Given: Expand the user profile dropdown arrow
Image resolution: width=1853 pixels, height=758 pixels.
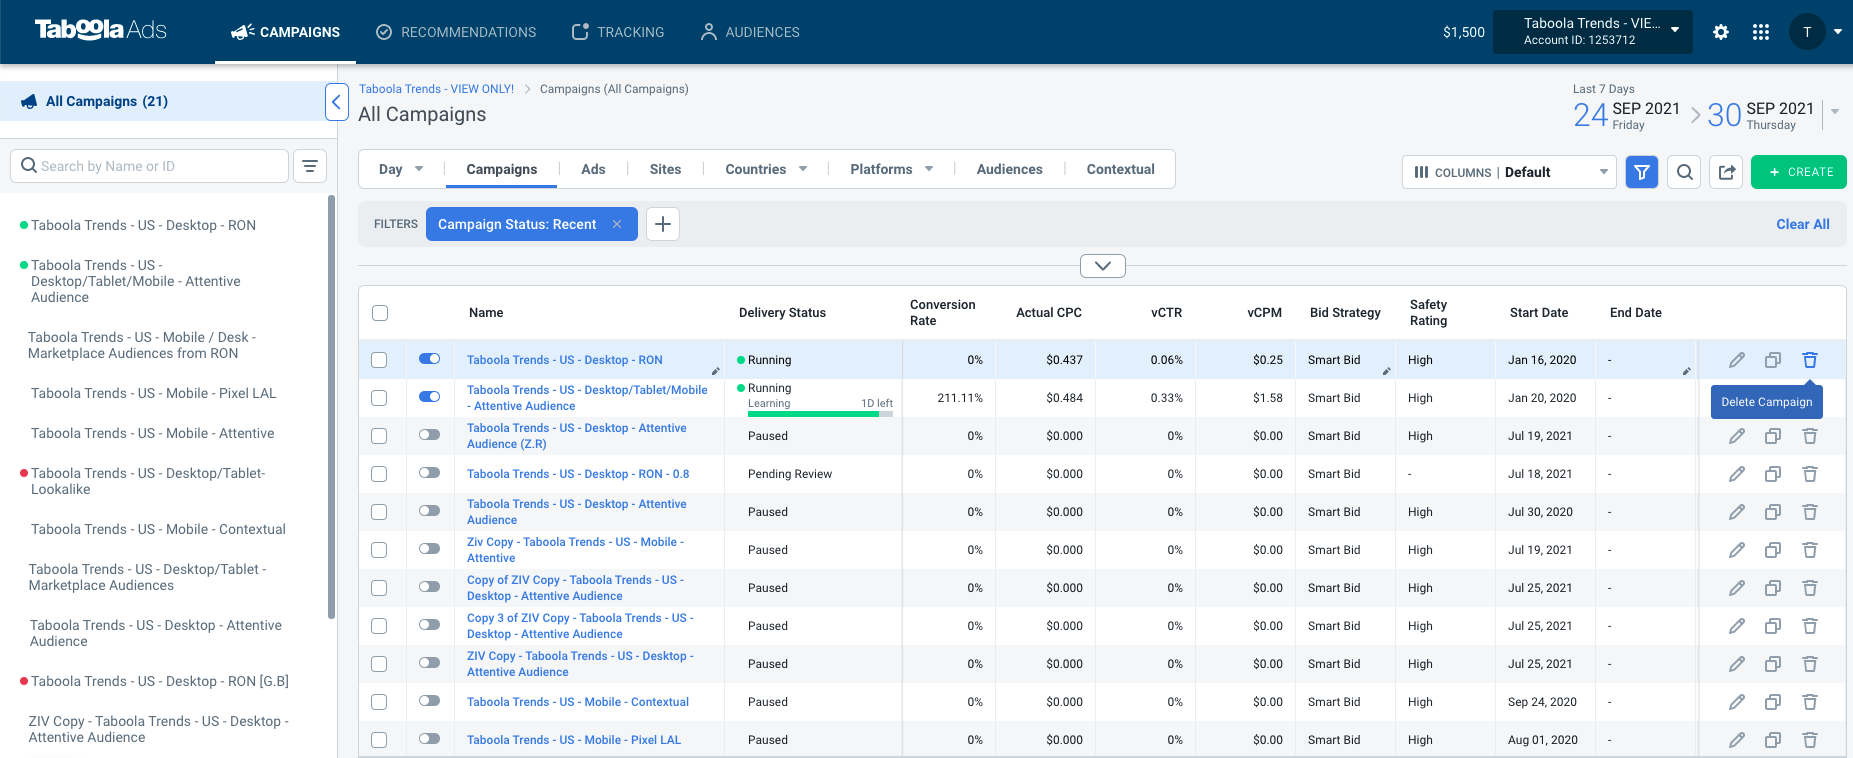Looking at the screenshot, I should (1838, 32).
